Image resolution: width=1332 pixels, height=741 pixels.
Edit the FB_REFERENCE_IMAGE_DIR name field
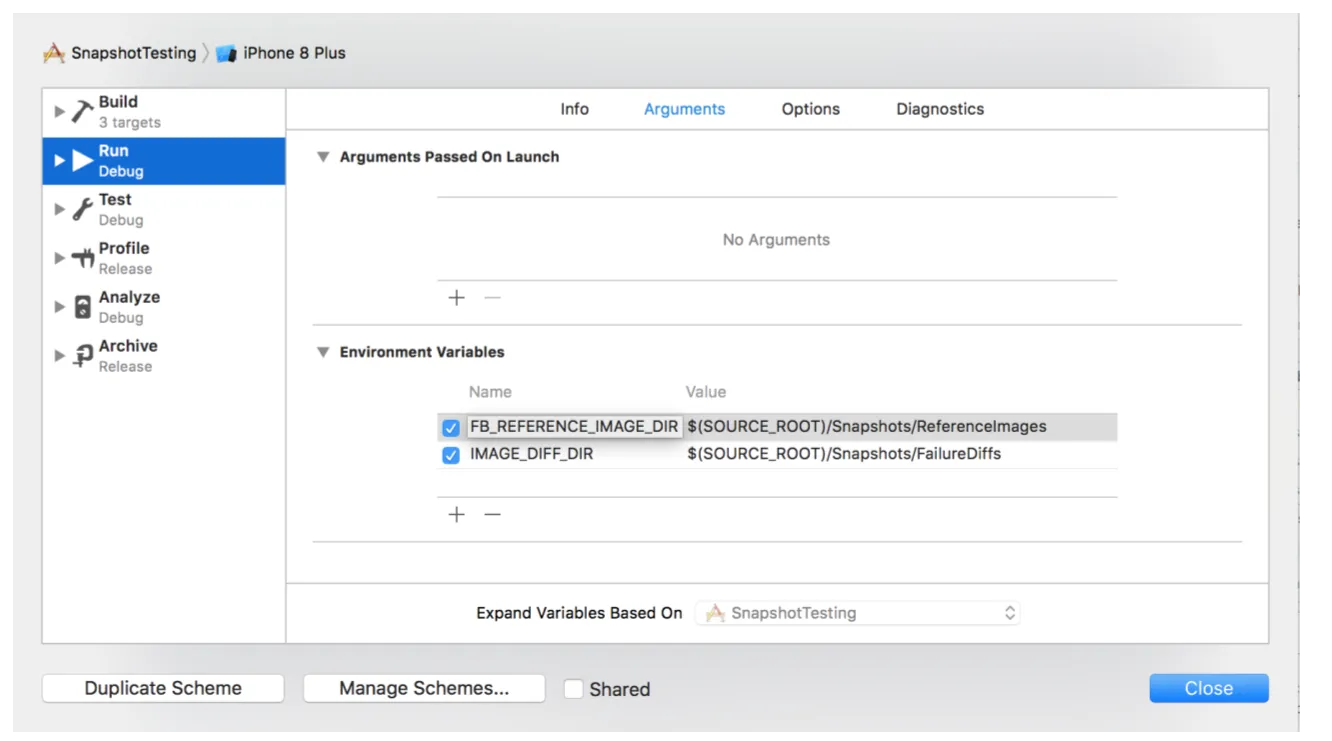[x=574, y=427]
